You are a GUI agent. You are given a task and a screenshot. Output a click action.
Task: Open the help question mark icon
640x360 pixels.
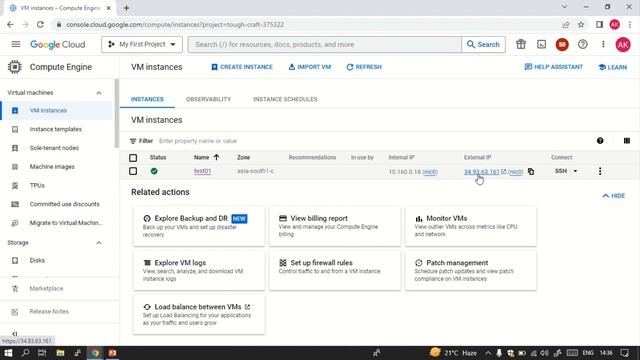click(x=582, y=44)
